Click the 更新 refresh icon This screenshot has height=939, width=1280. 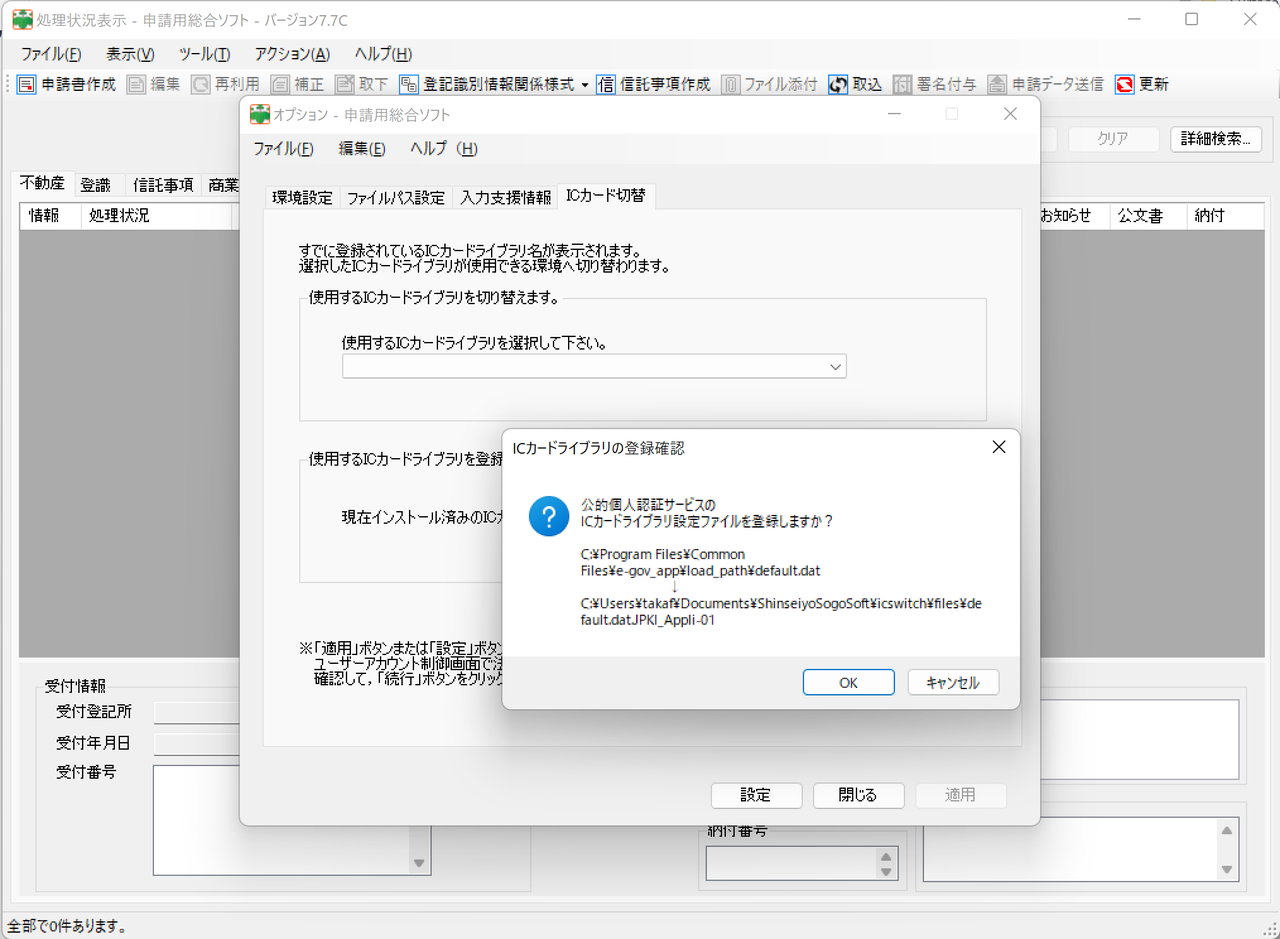coord(1125,85)
